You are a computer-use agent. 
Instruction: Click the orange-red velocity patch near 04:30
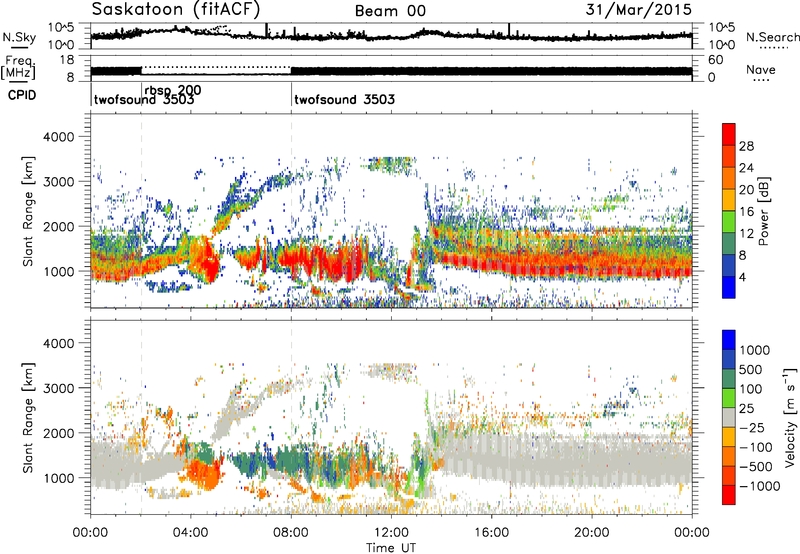[x=203, y=473]
